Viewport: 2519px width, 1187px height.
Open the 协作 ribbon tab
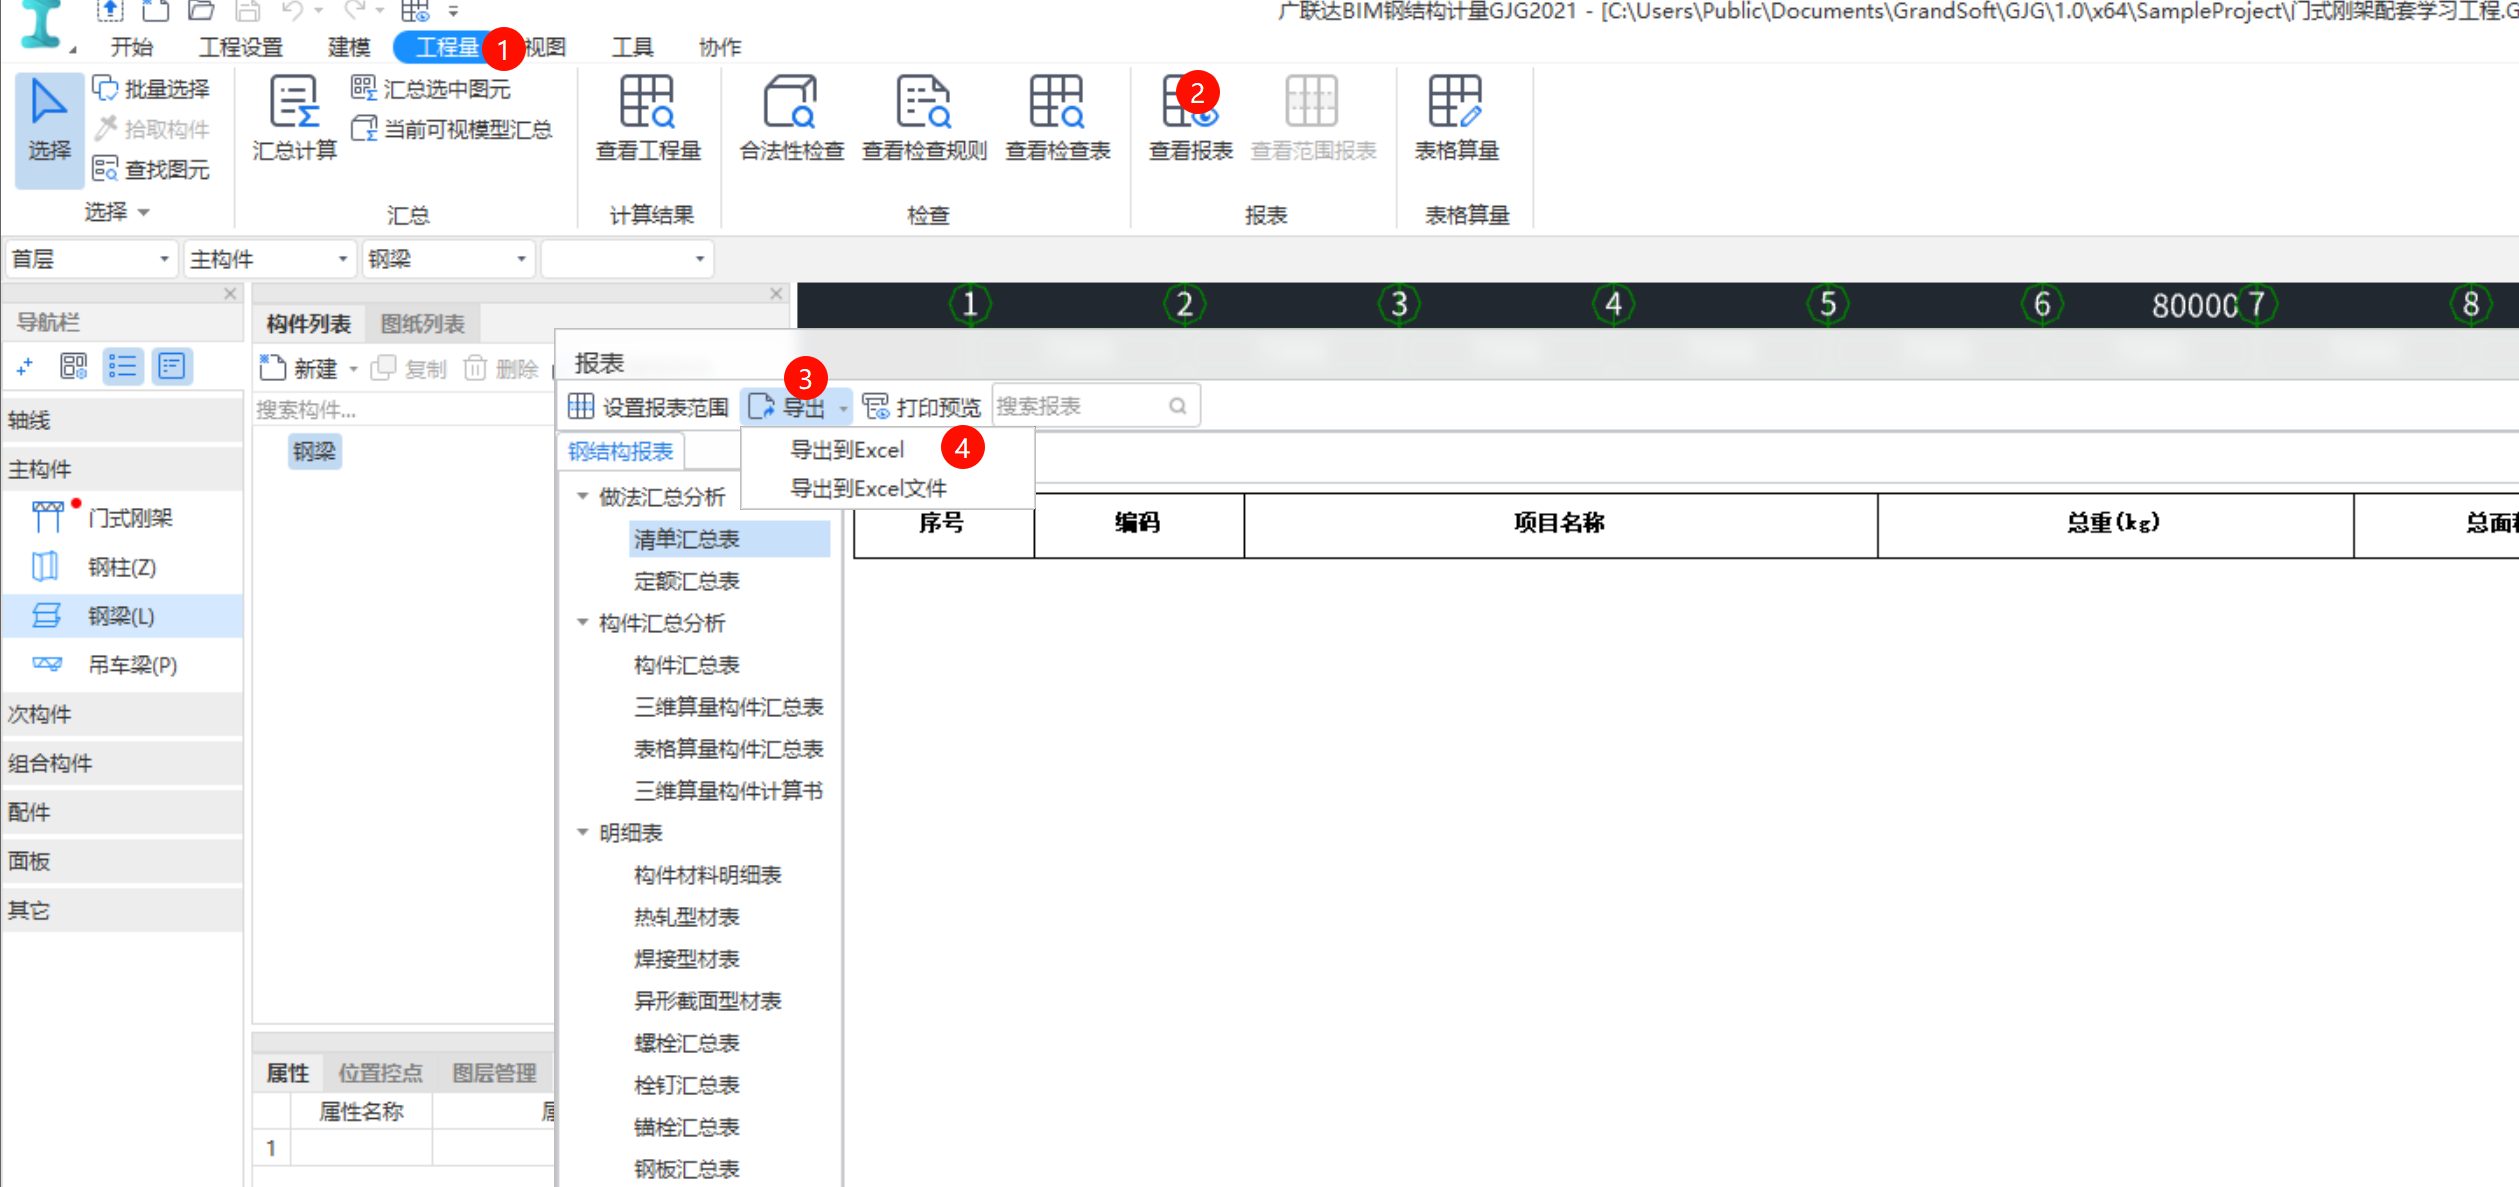click(x=720, y=47)
